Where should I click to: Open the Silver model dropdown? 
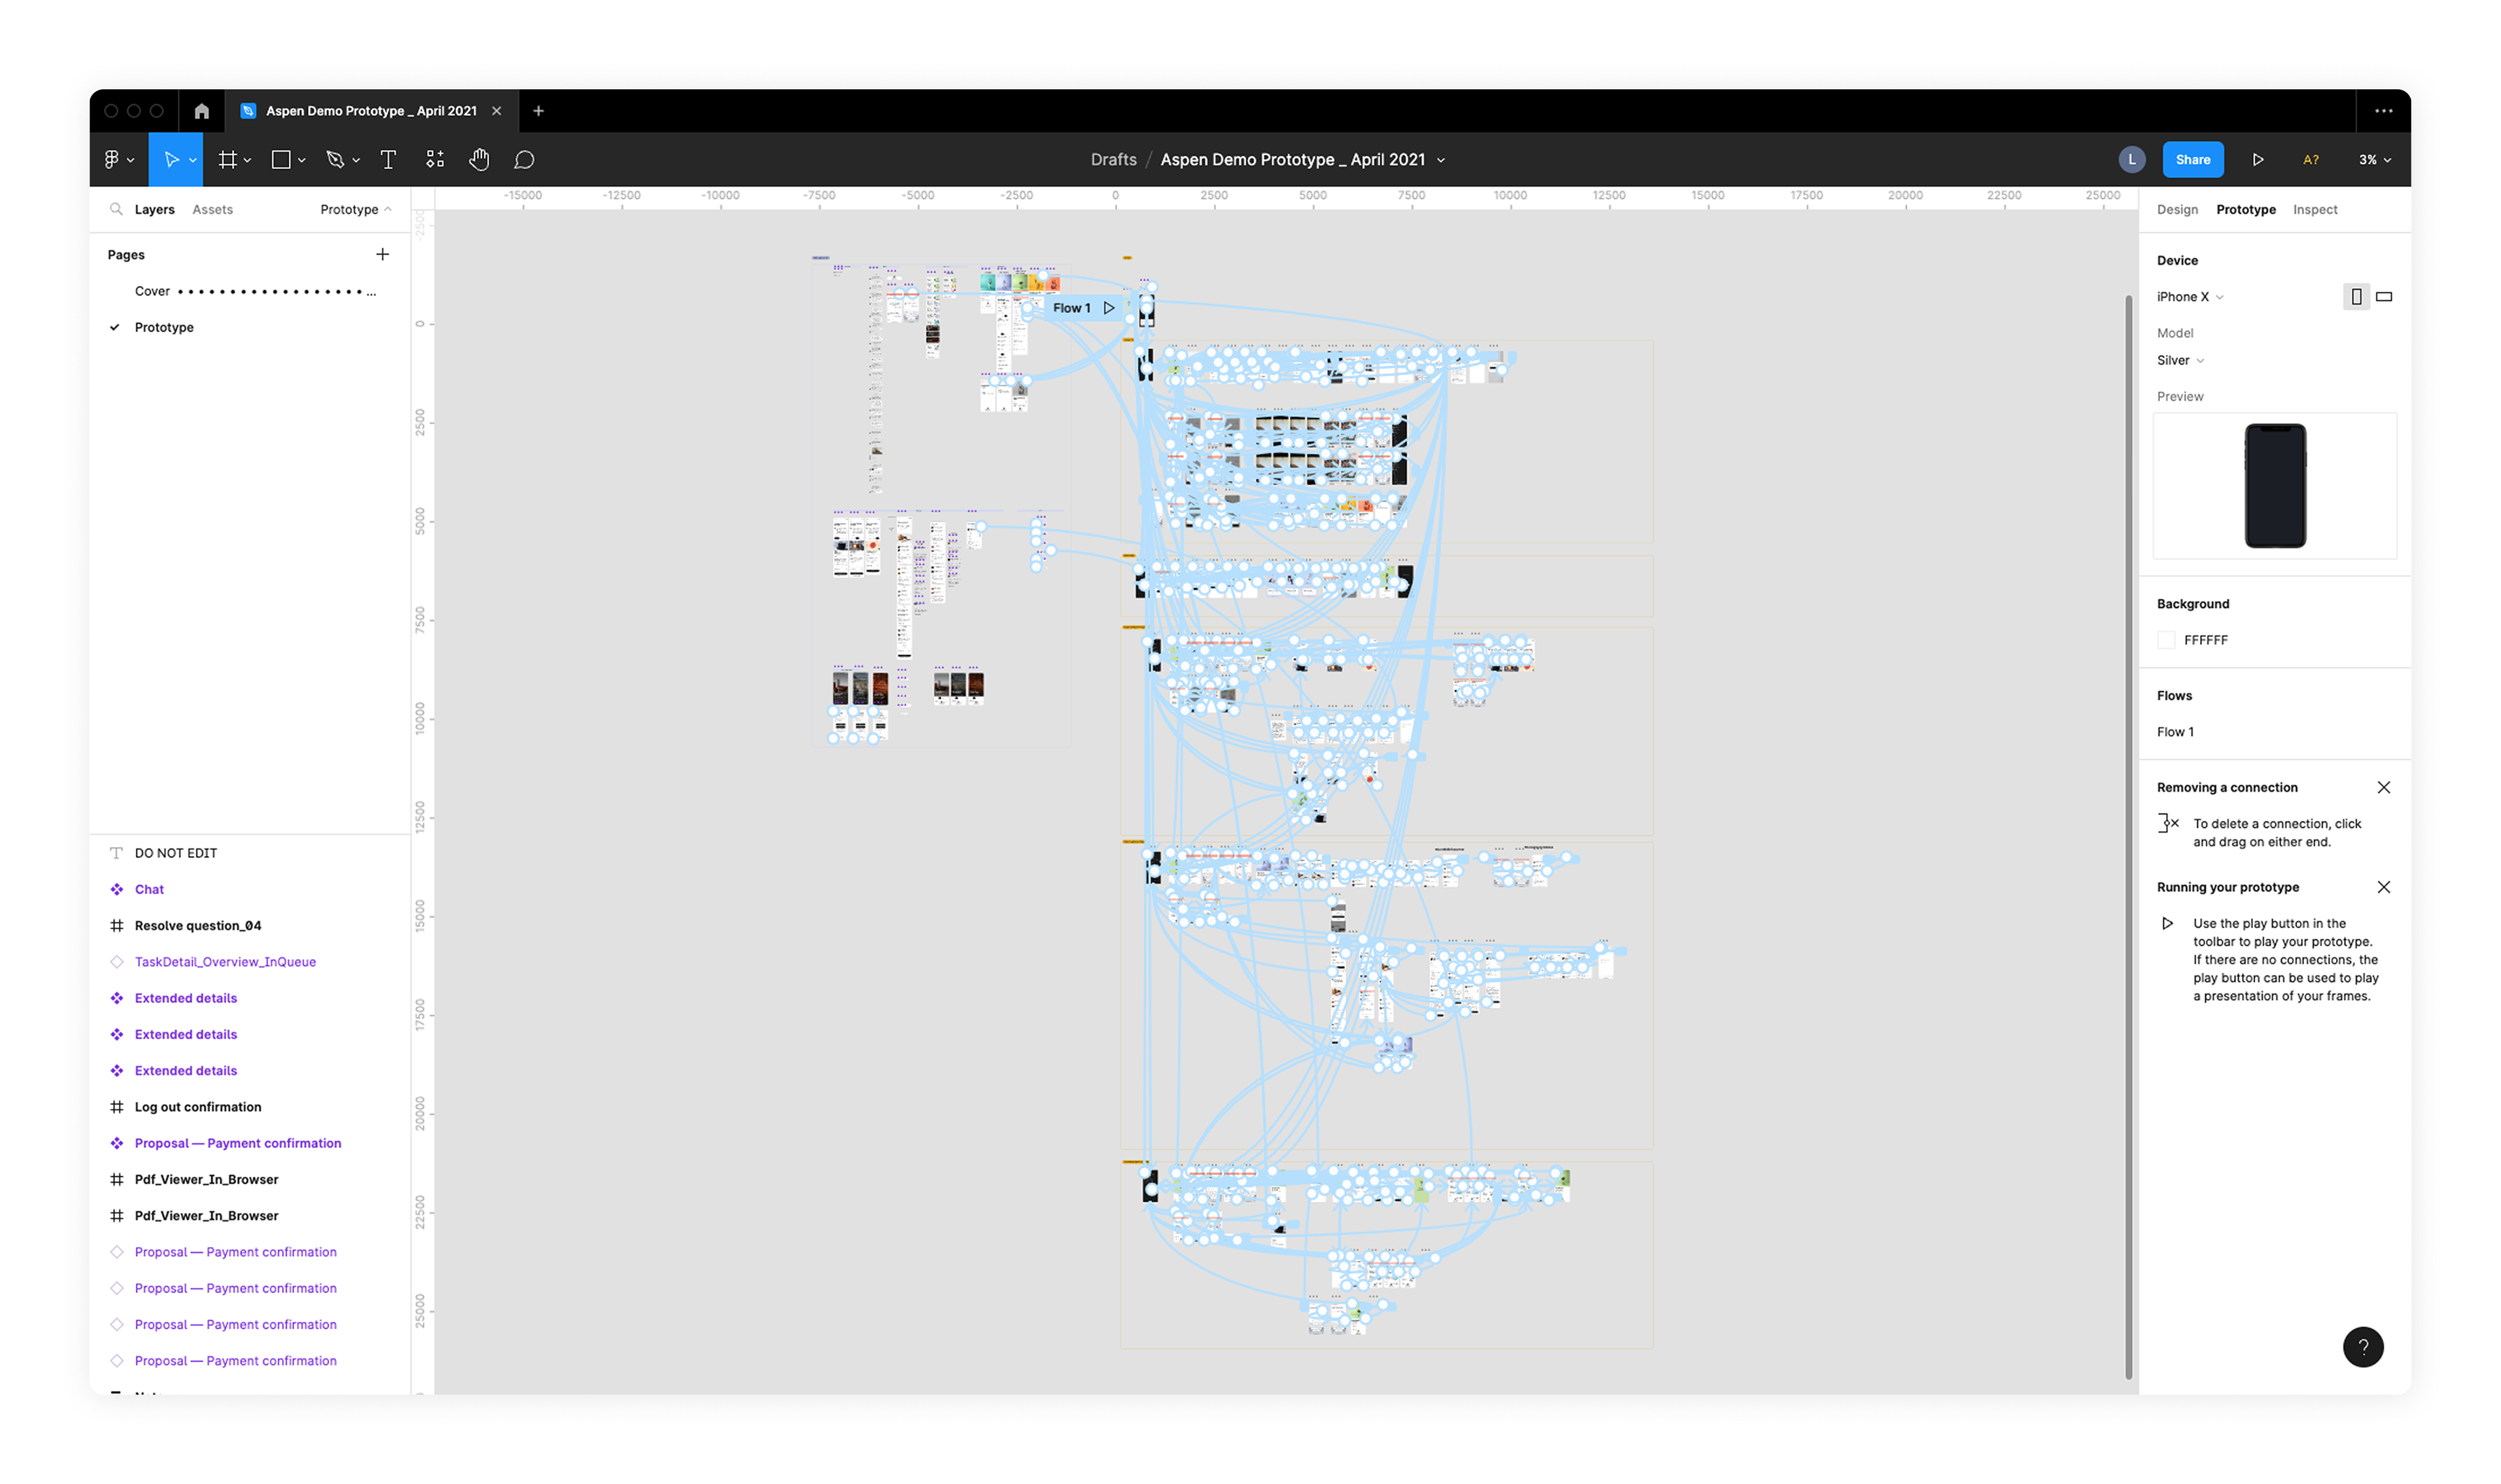click(2180, 361)
